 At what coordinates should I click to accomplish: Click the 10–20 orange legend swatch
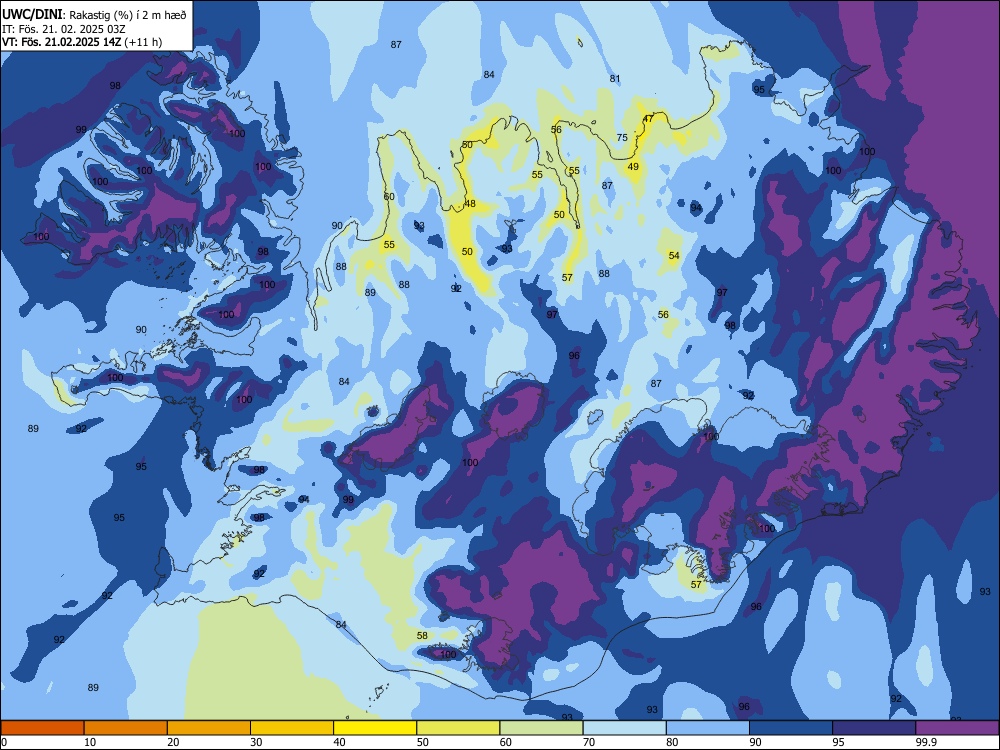(x=126, y=728)
